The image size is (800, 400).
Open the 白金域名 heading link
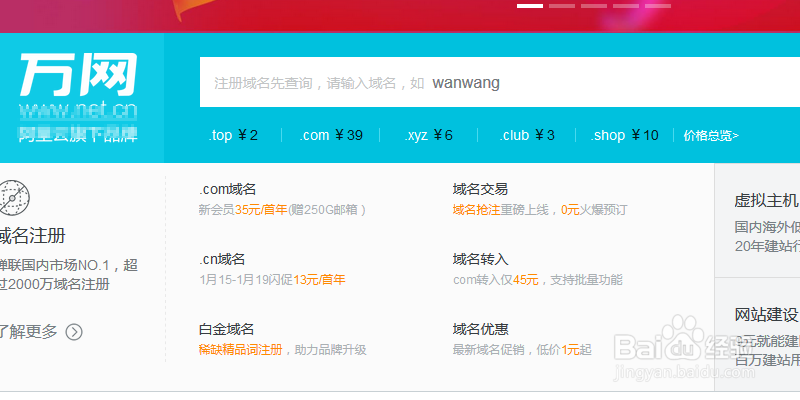pyautogui.click(x=227, y=329)
